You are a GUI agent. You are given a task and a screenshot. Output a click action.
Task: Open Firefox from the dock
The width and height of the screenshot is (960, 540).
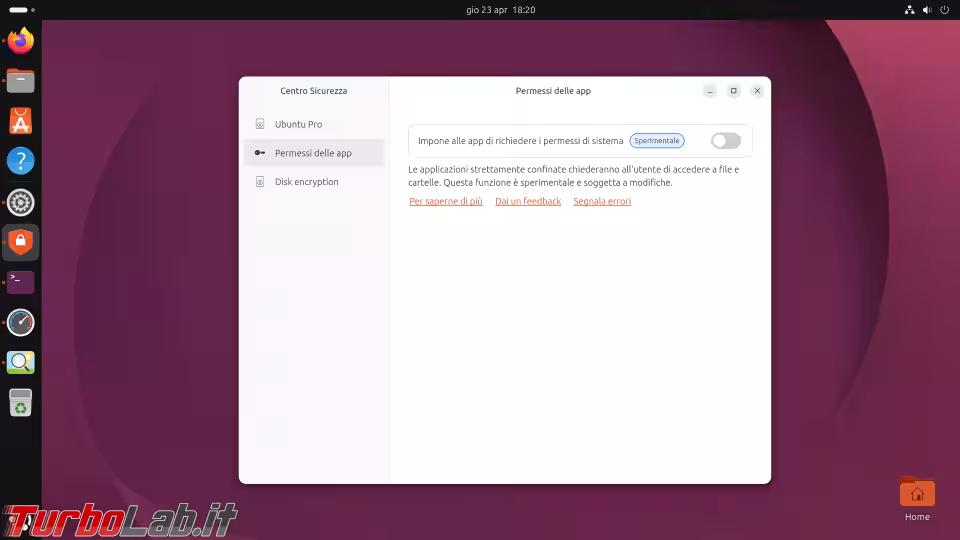[x=20, y=41]
